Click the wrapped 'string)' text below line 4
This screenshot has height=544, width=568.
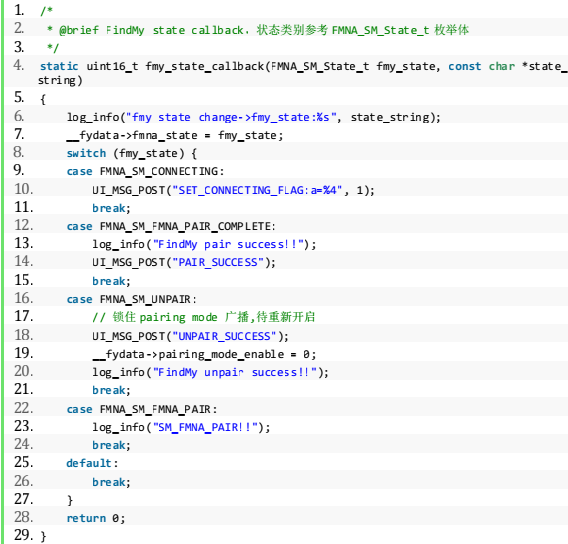pyautogui.click(x=60, y=80)
